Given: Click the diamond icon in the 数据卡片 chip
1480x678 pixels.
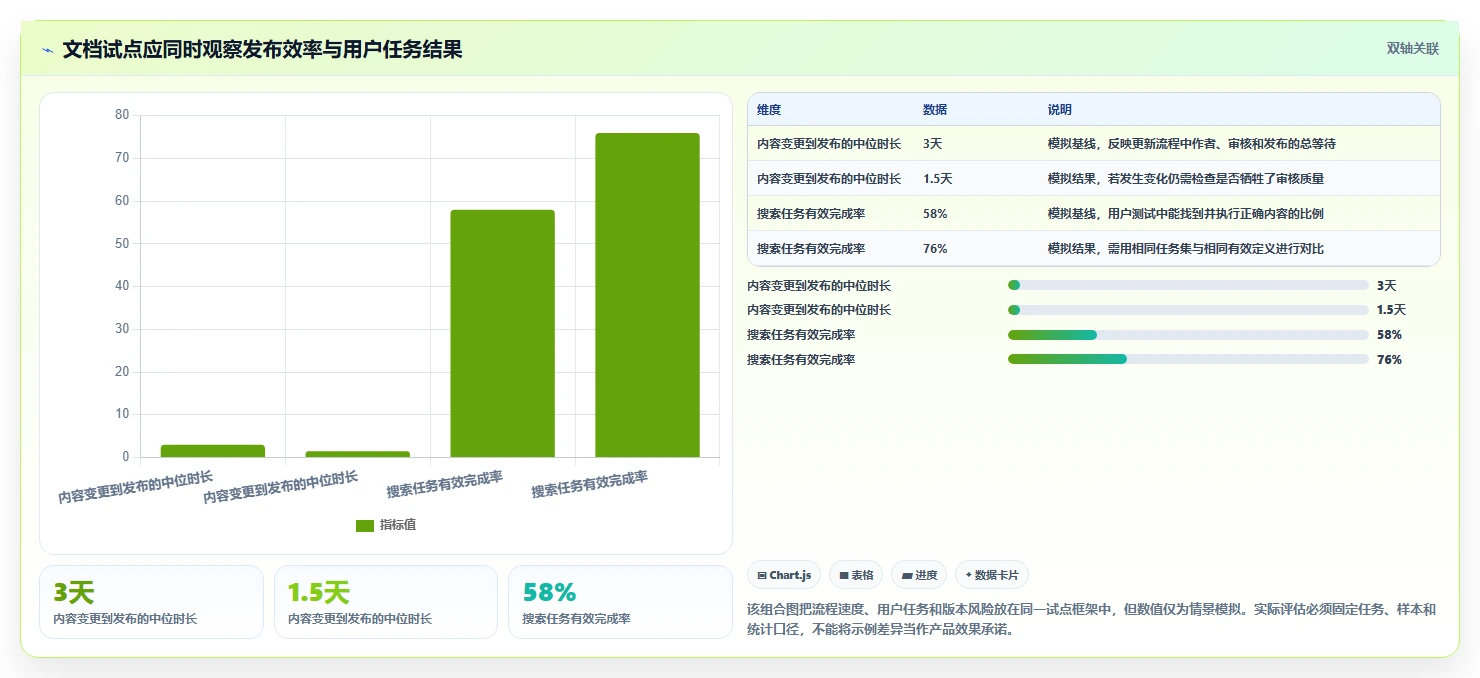Looking at the screenshot, I should point(969,575).
